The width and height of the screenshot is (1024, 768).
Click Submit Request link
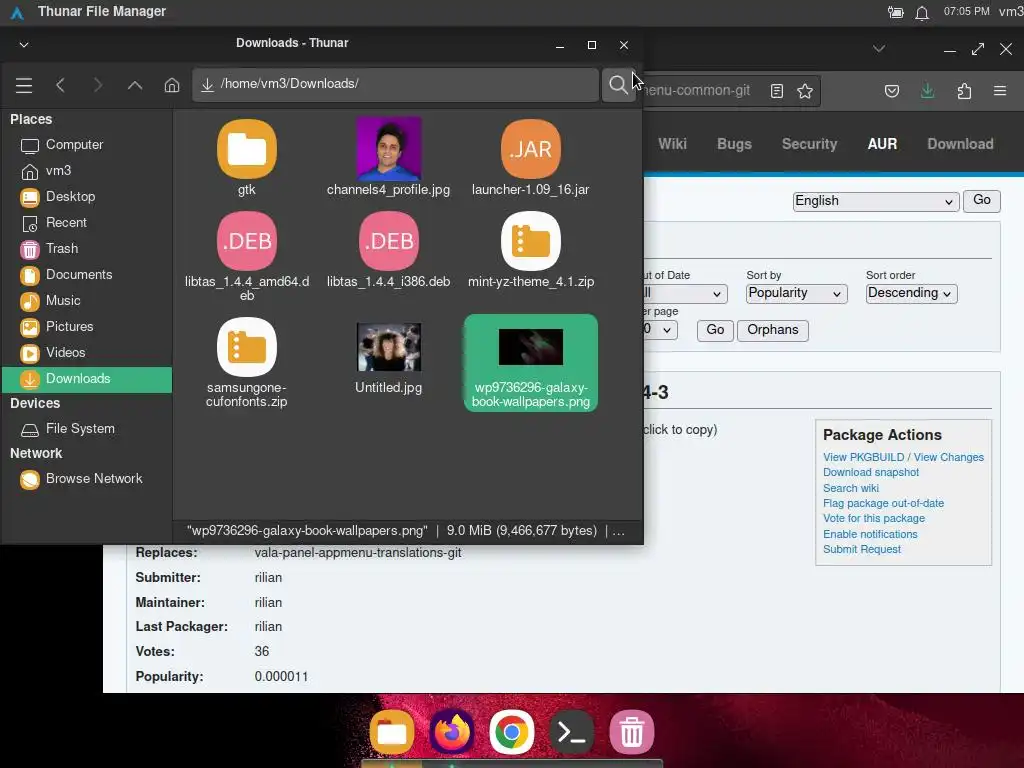[x=861, y=549]
